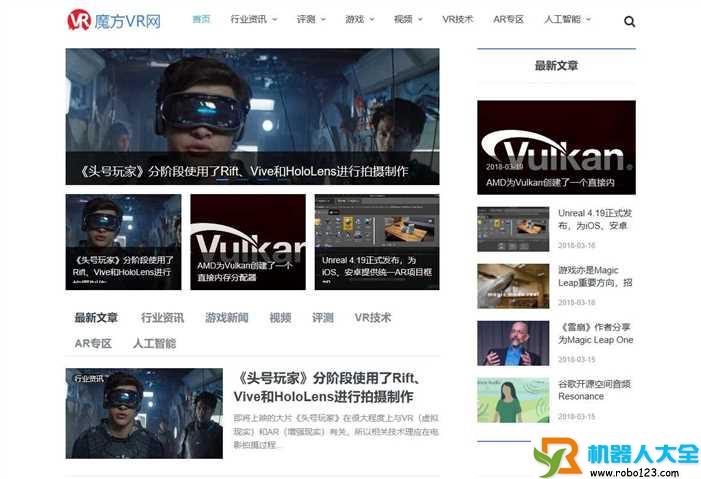This screenshot has height=479, width=701.
Task: Open the search magnifier icon
Action: (x=629, y=21)
